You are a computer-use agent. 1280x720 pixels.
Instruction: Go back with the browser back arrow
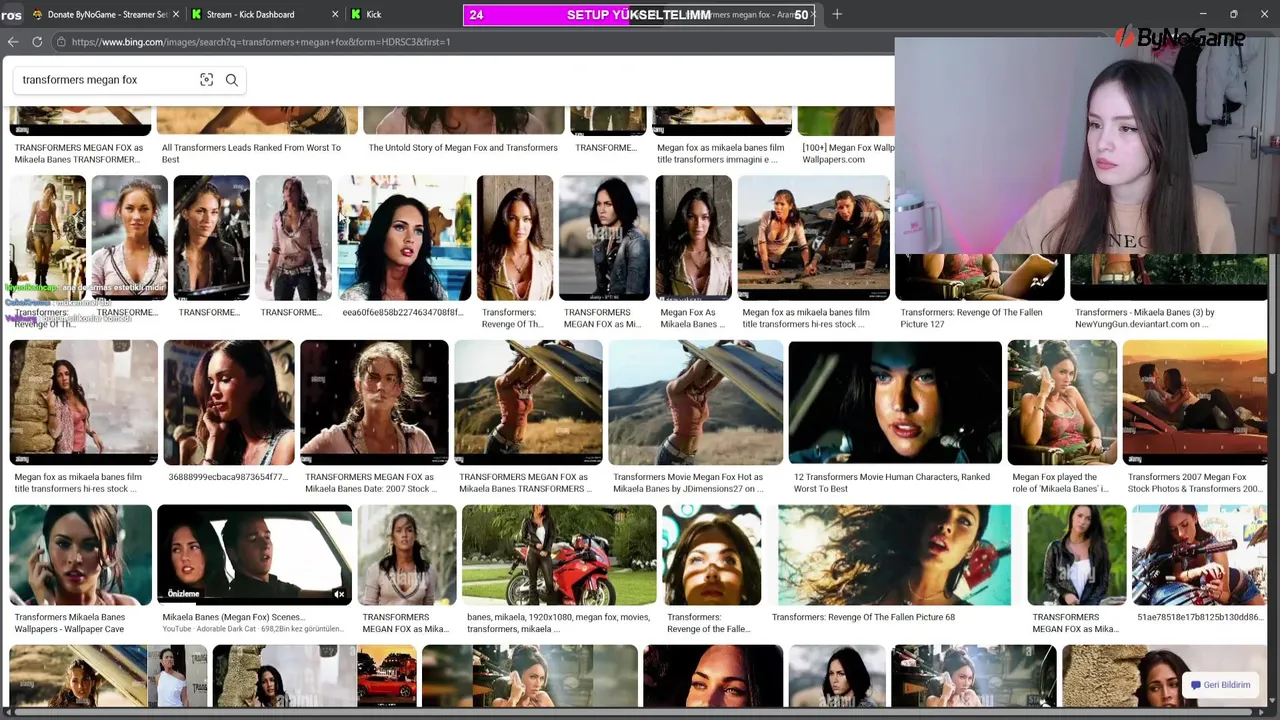(x=12, y=42)
